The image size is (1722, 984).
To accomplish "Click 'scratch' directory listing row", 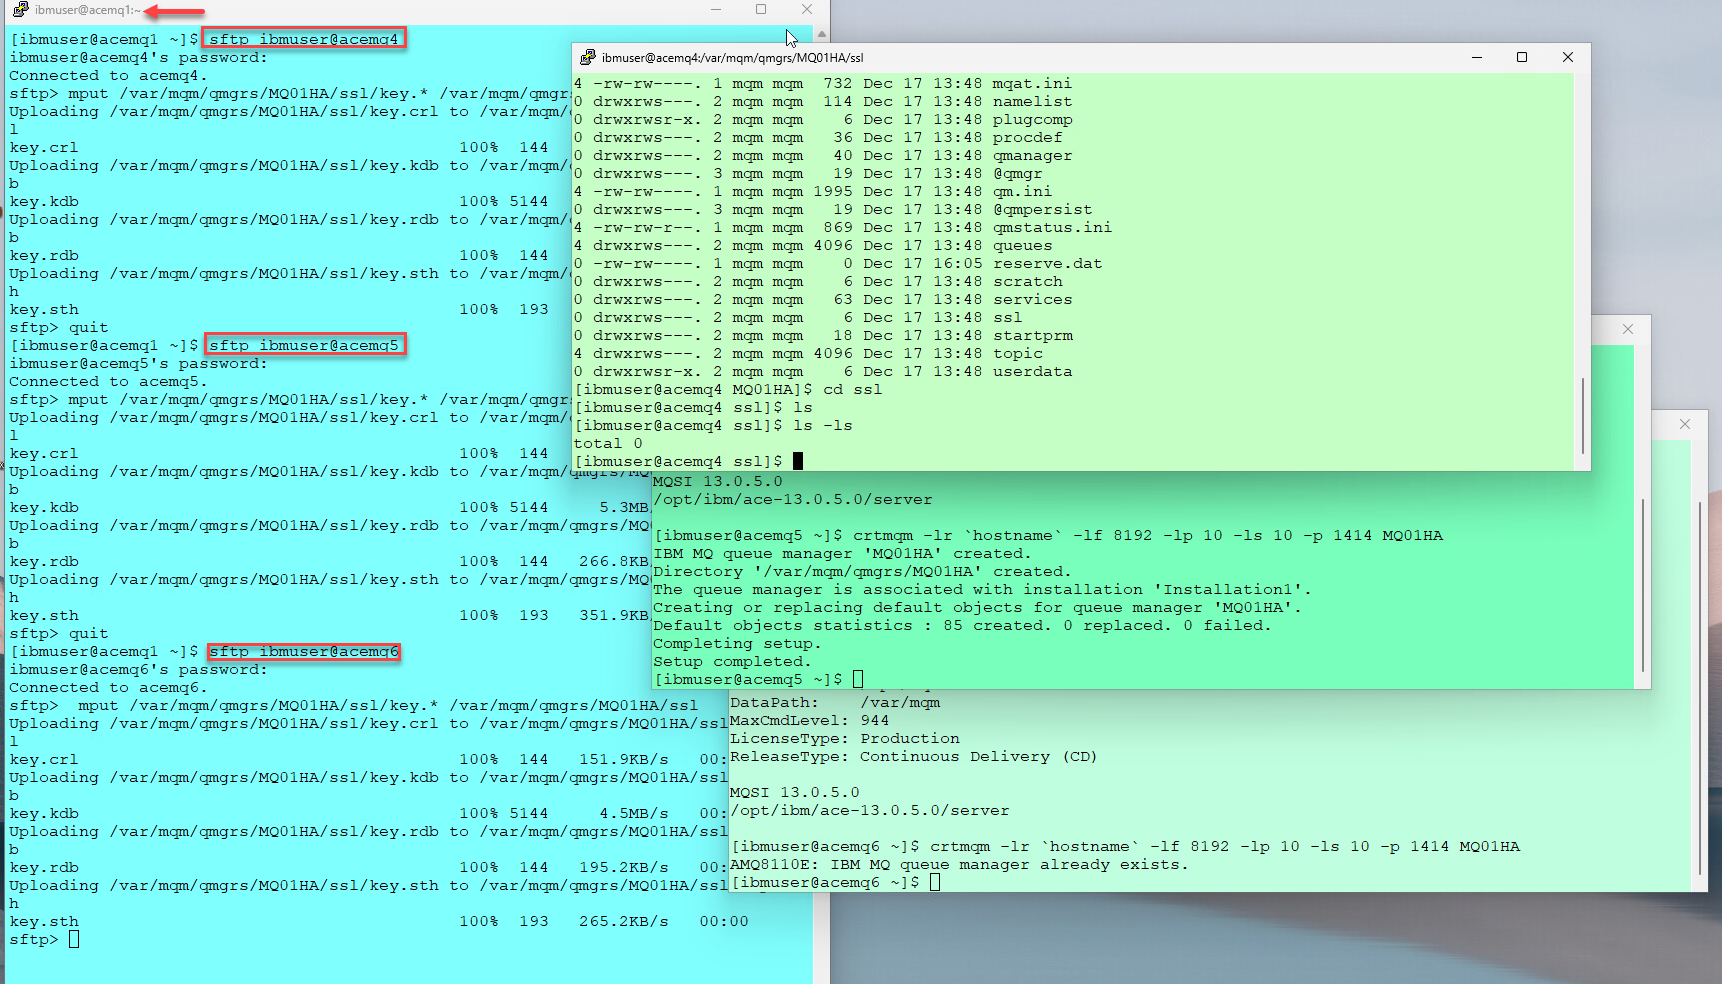I will coord(819,281).
